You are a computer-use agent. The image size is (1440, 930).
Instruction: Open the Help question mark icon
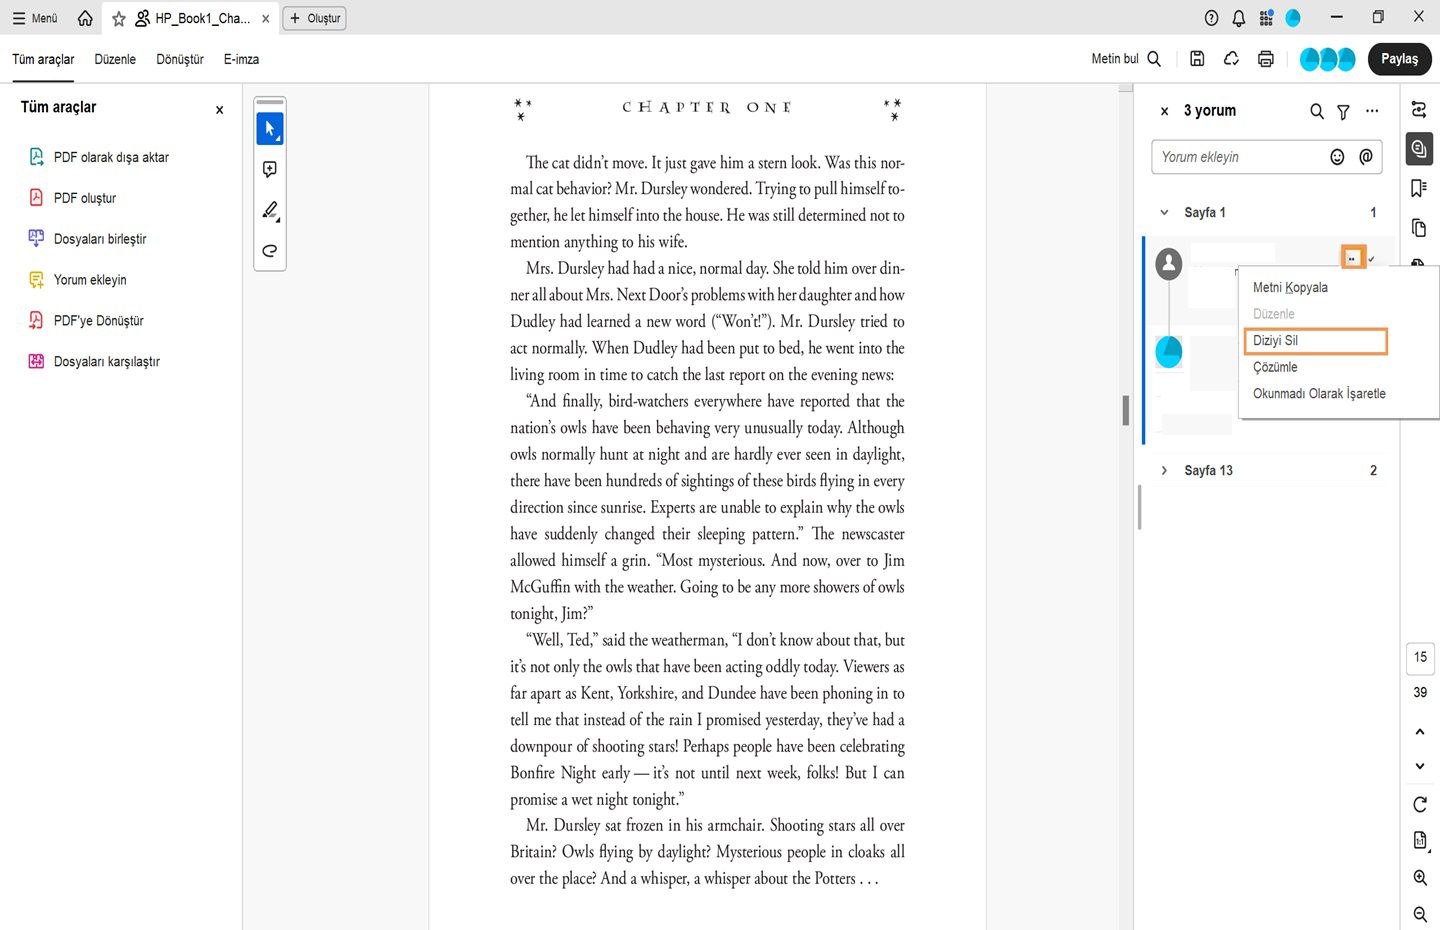(x=1212, y=18)
